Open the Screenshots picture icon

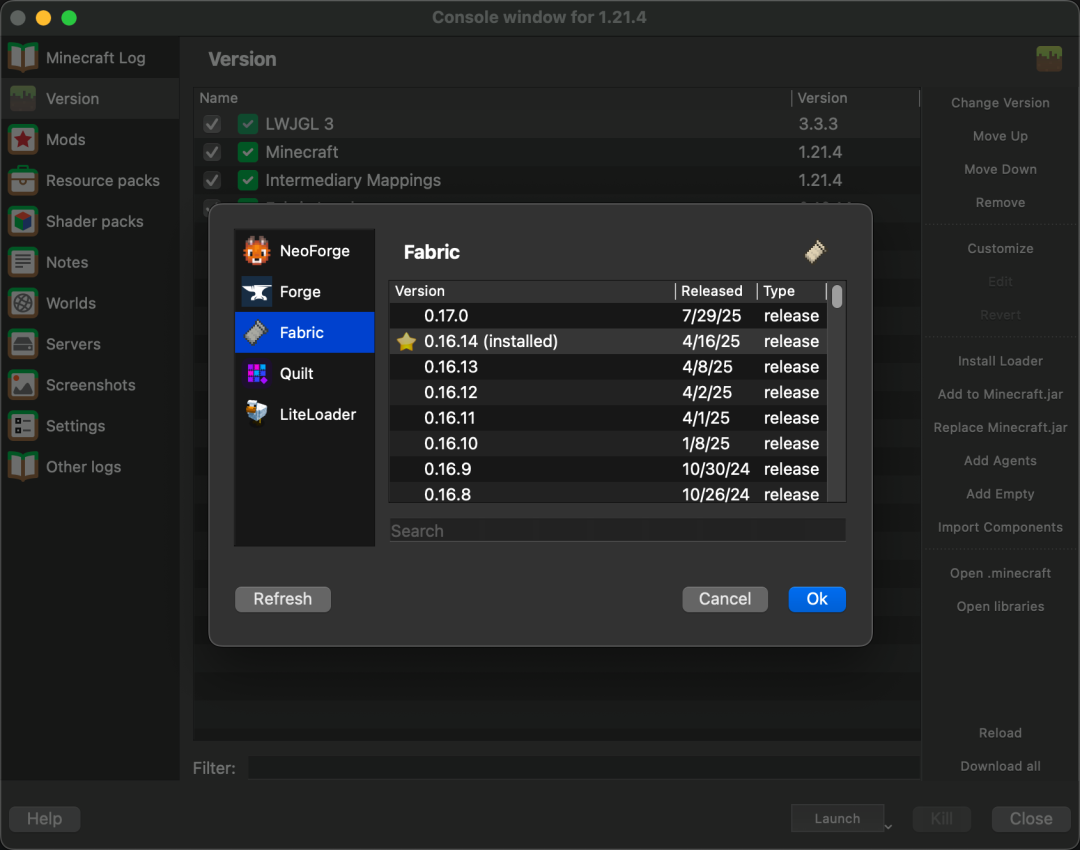(23, 385)
